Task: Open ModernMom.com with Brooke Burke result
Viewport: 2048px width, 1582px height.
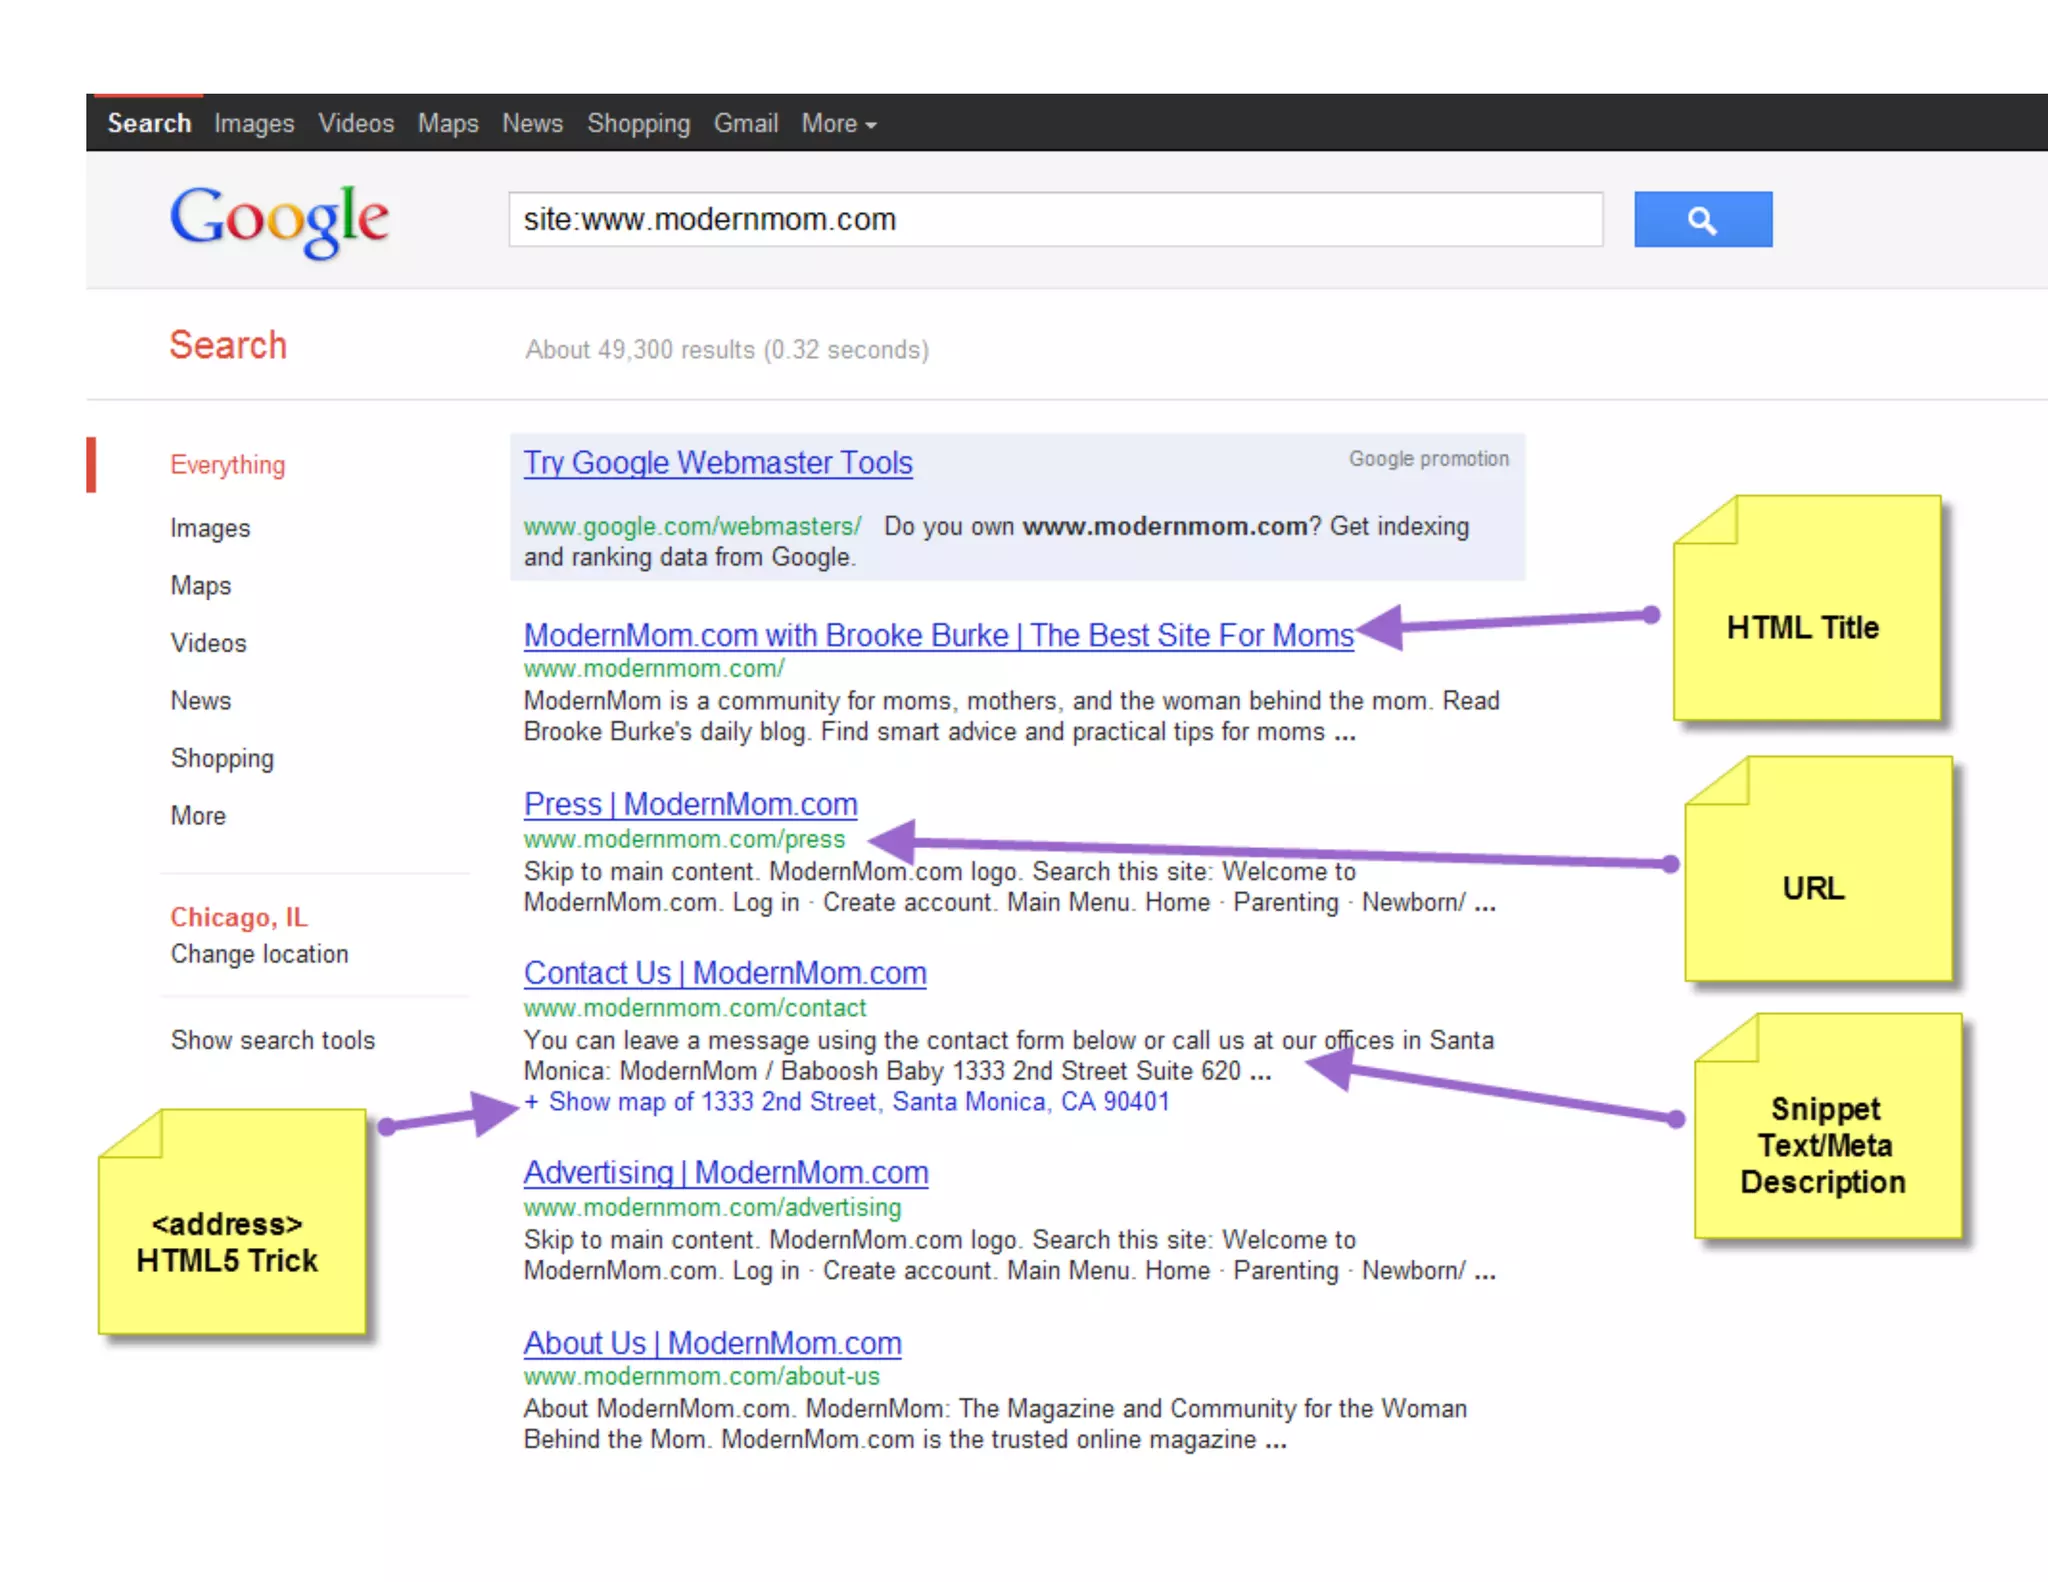Action: [937, 636]
